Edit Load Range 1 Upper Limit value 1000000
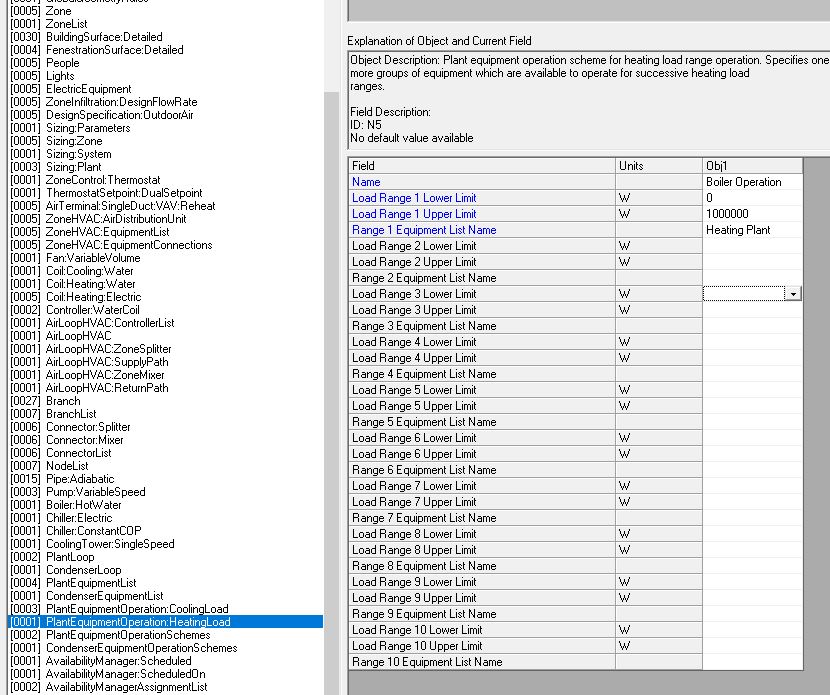830x695 pixels. pos(752,214)
